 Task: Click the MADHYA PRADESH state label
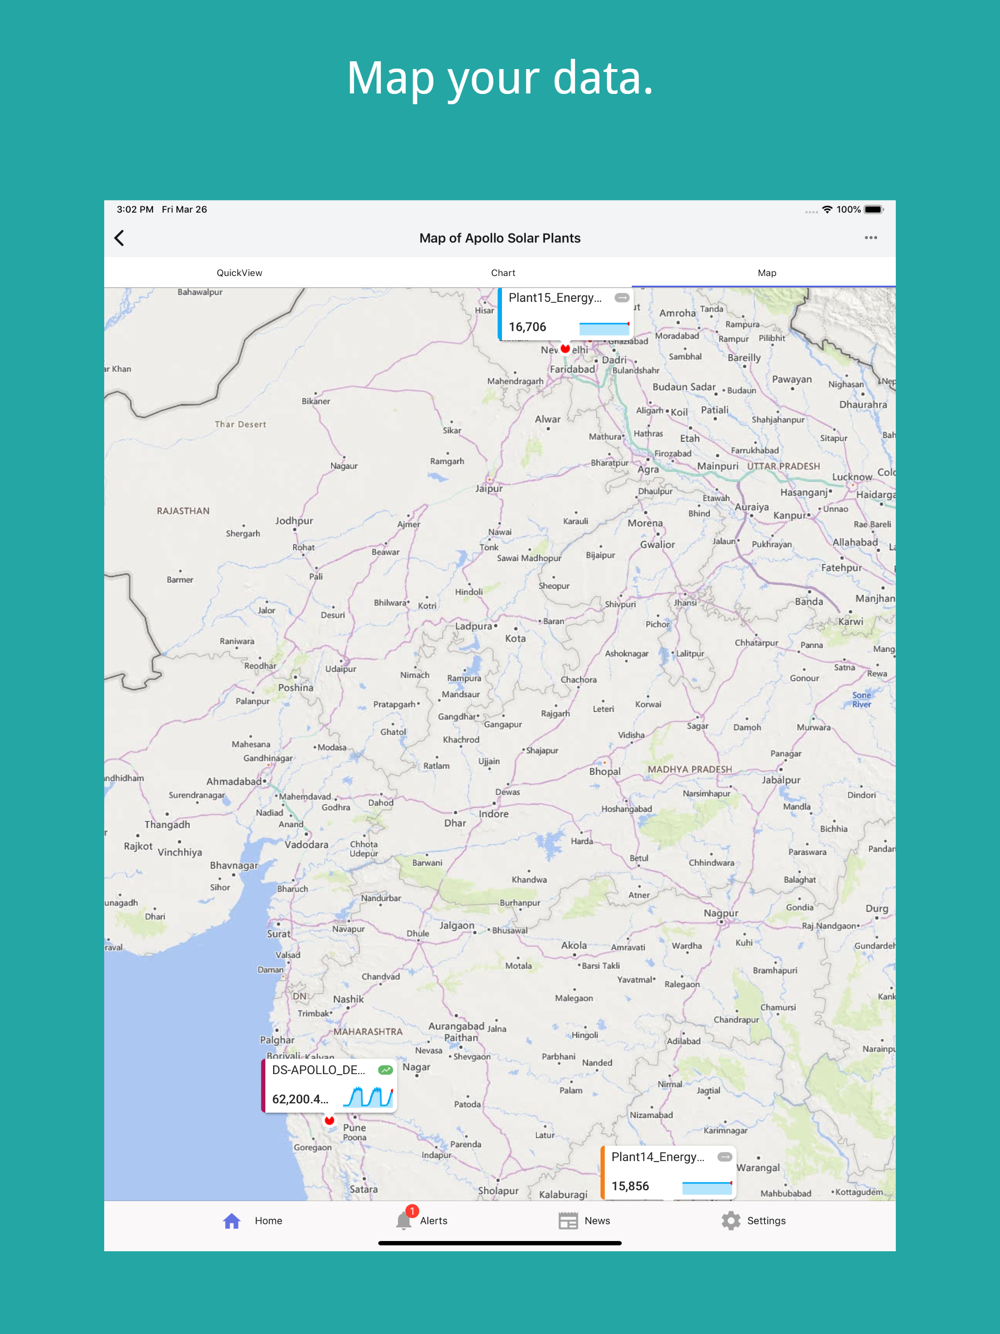click(690, 769)
